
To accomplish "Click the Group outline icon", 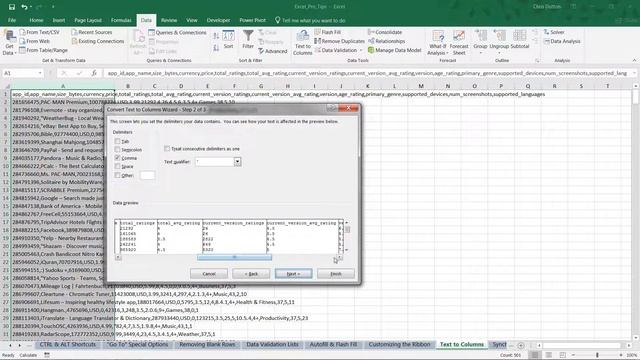I will pyautogui.click(x=480, y=42).
